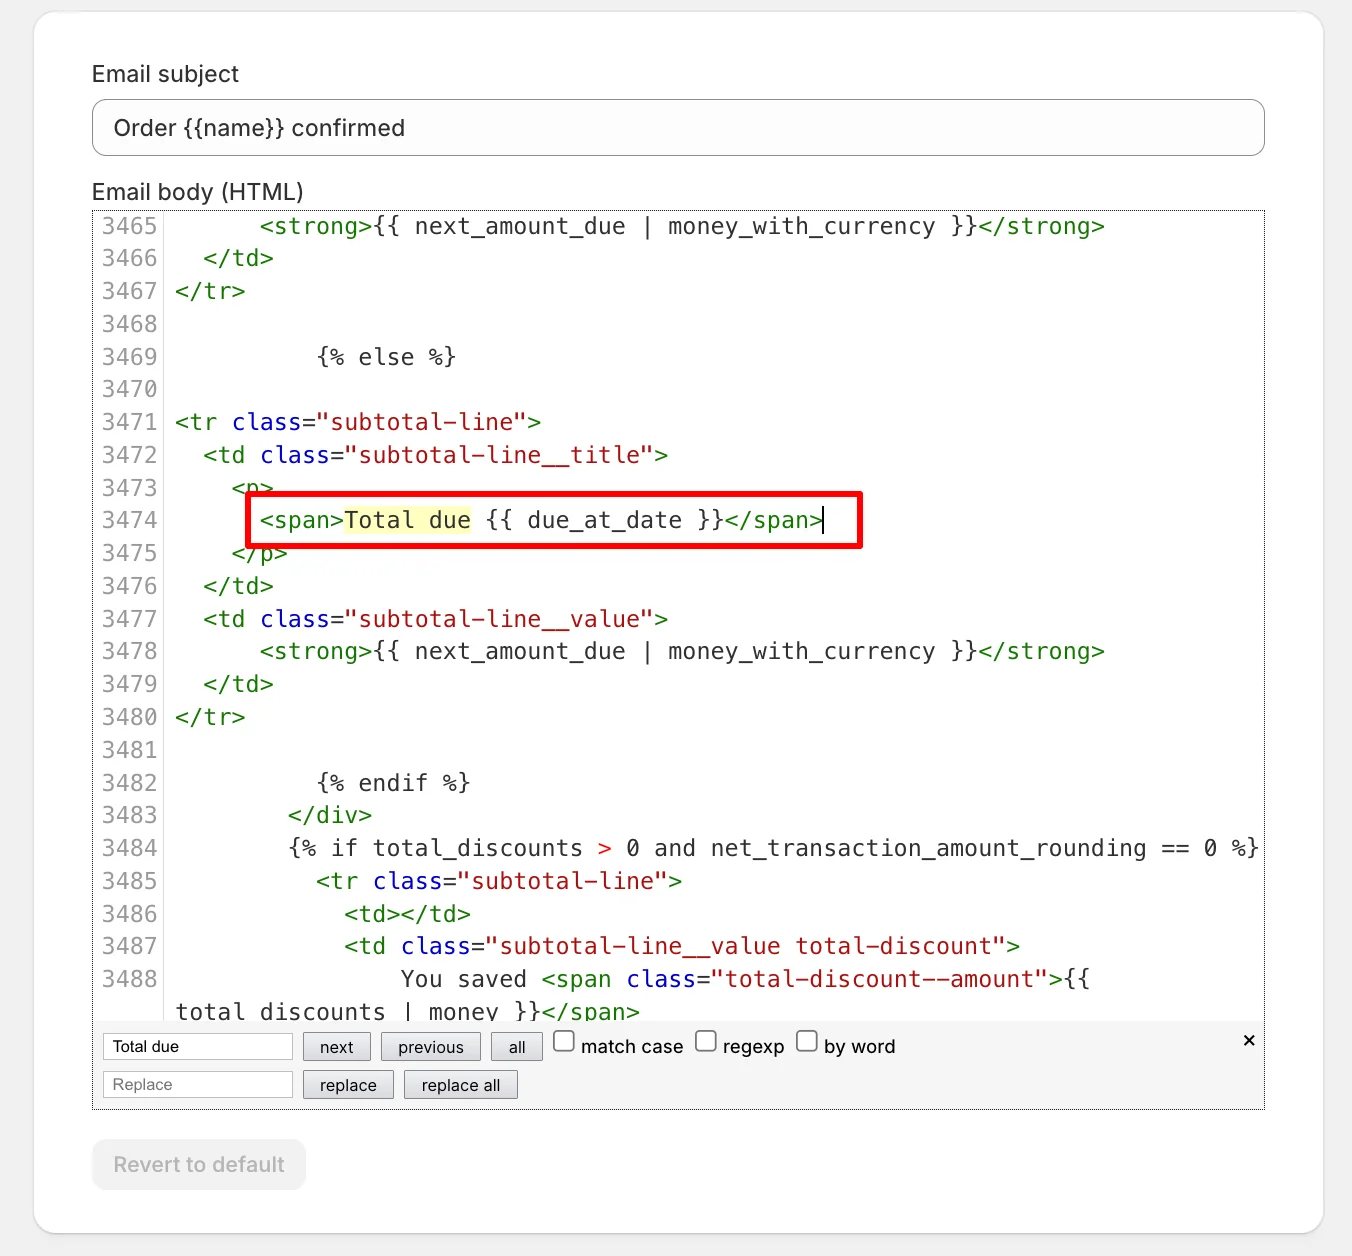Click the Revert to default button

(x=199, y=1164)
